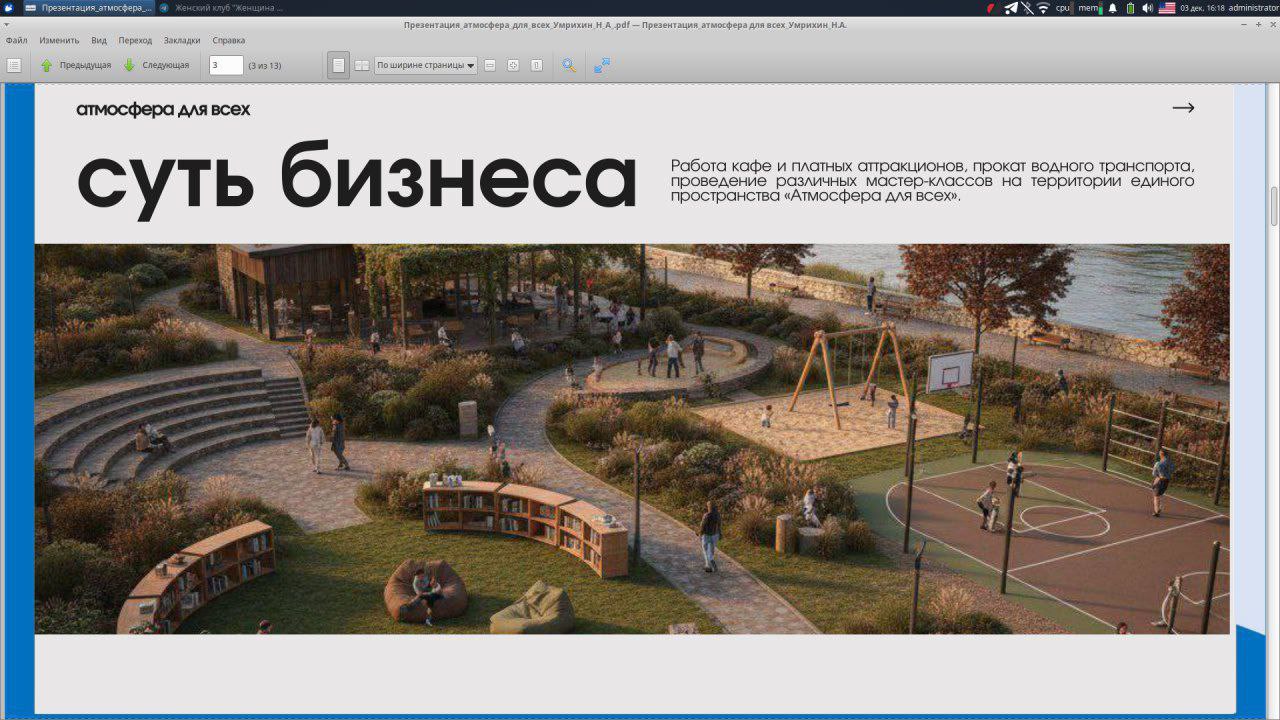Select the original size (1:1) zoom icon
1280x720 pixels.
click(x=537, y=64)
